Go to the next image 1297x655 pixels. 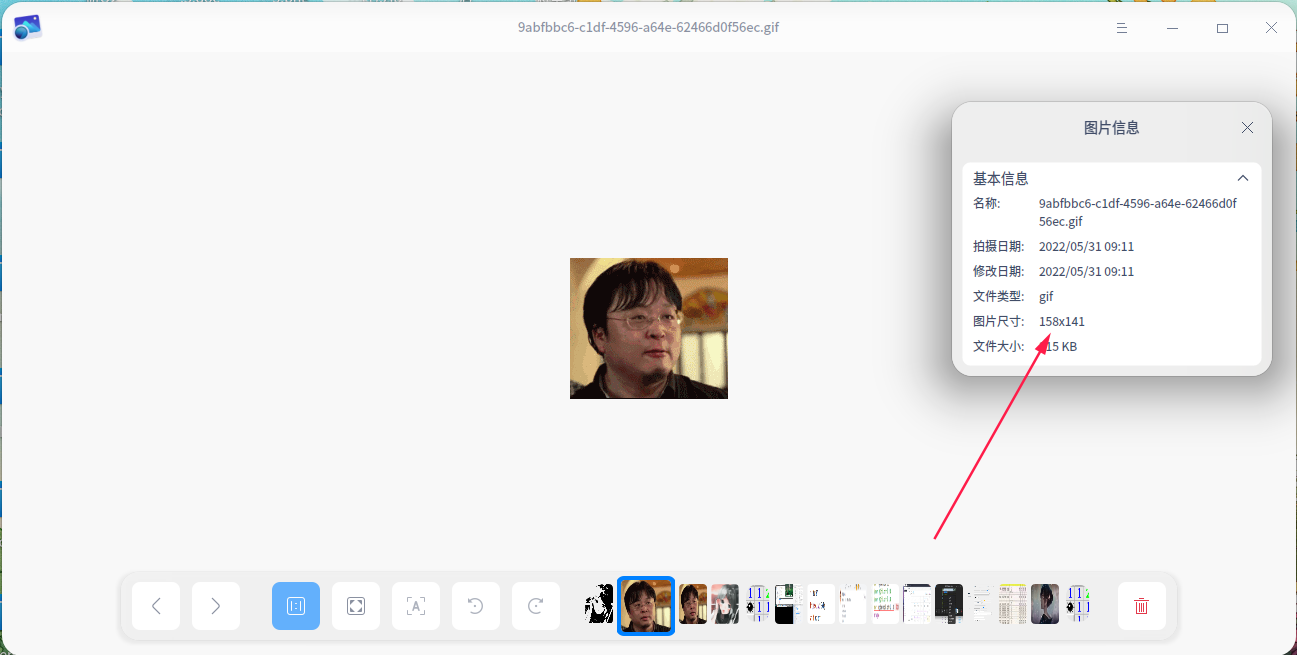tap(216, 606)
